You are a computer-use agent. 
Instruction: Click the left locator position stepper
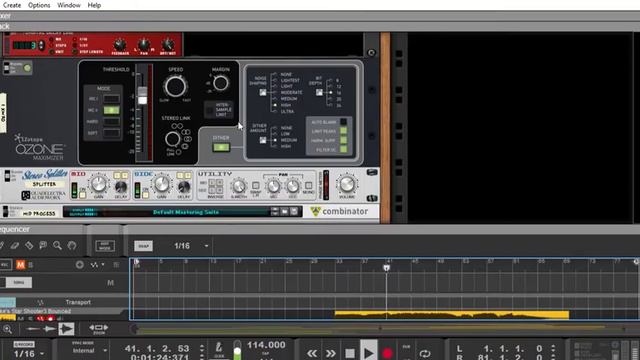click(x=553, y=349)
